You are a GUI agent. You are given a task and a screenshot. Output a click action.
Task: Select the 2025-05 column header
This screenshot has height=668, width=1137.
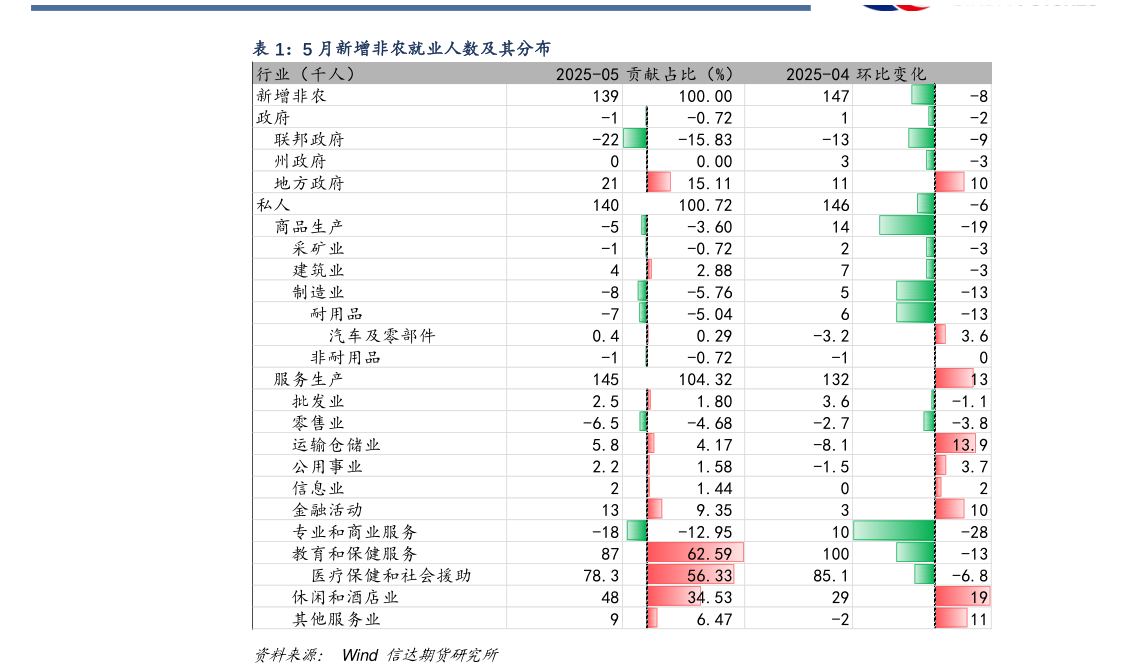(x=588, y=74)
